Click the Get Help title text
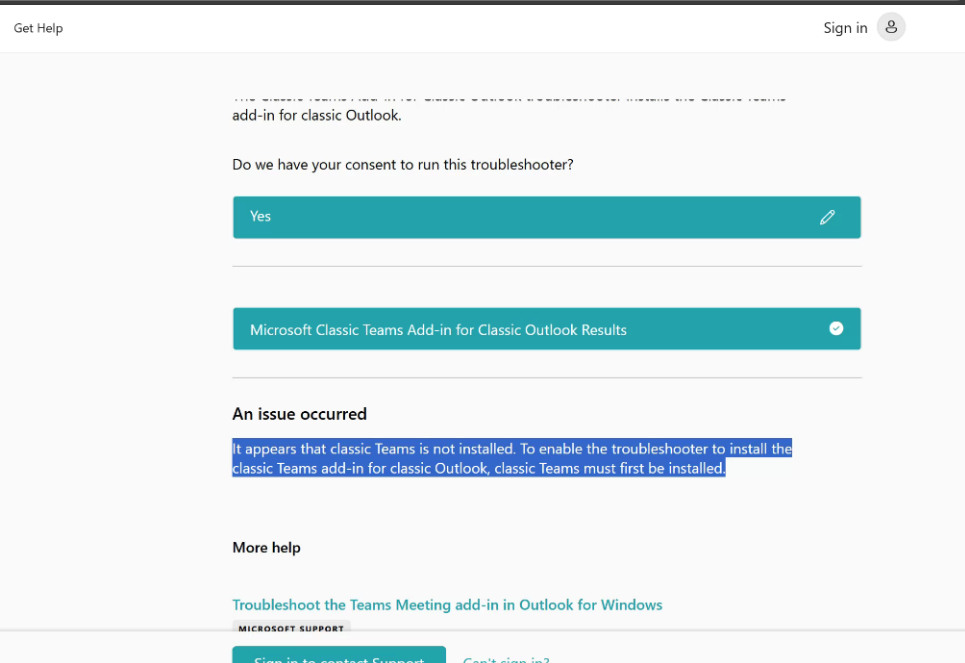The height and width of the screenshot is (663, 965). (38, 28)
